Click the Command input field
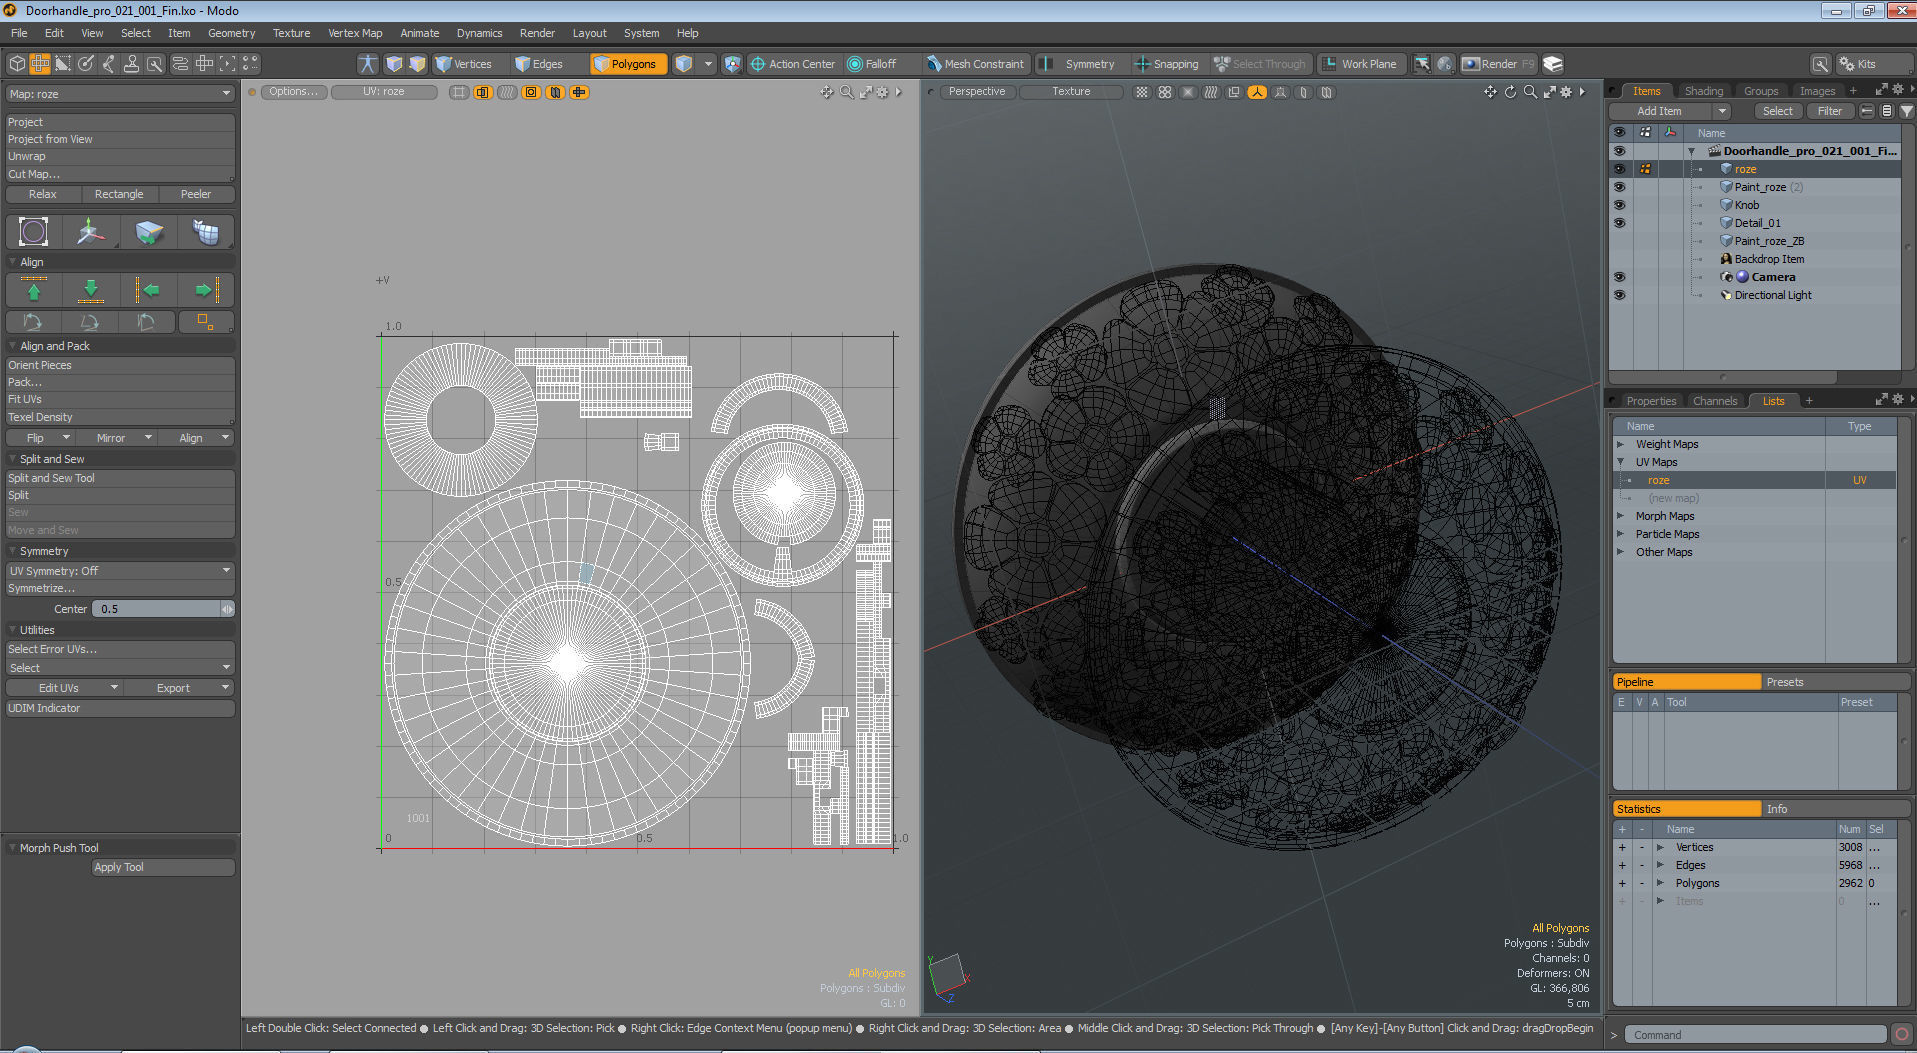 coord(1754,1035)
